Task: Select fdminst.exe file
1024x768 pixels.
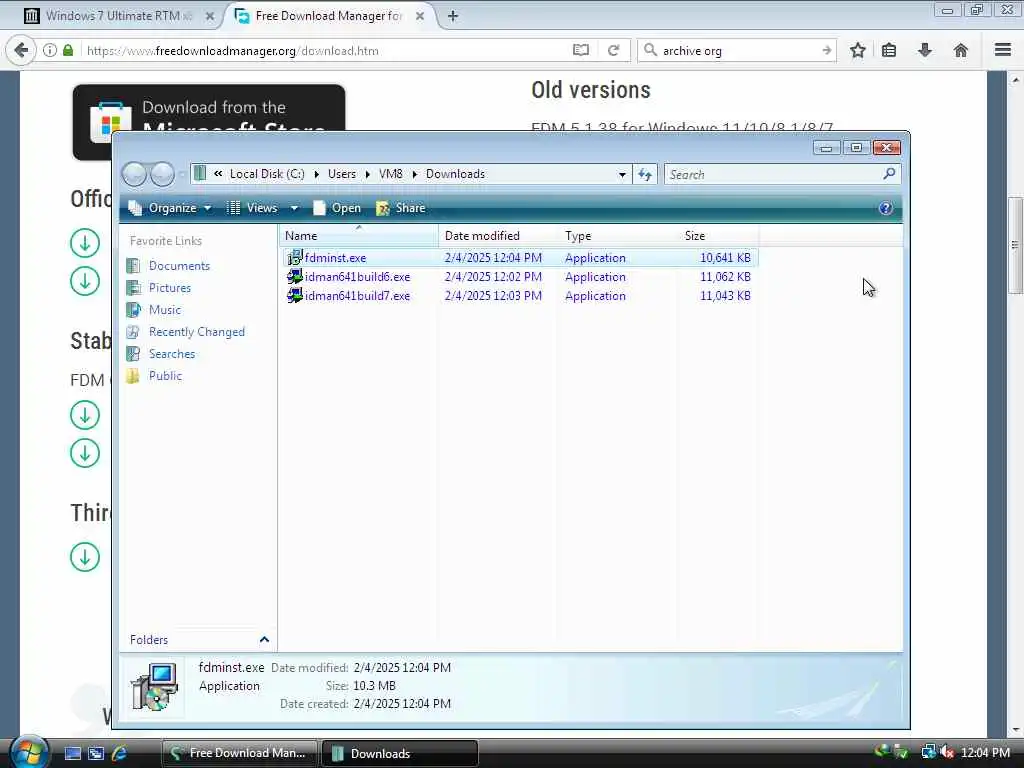Action: pos(520,258)
